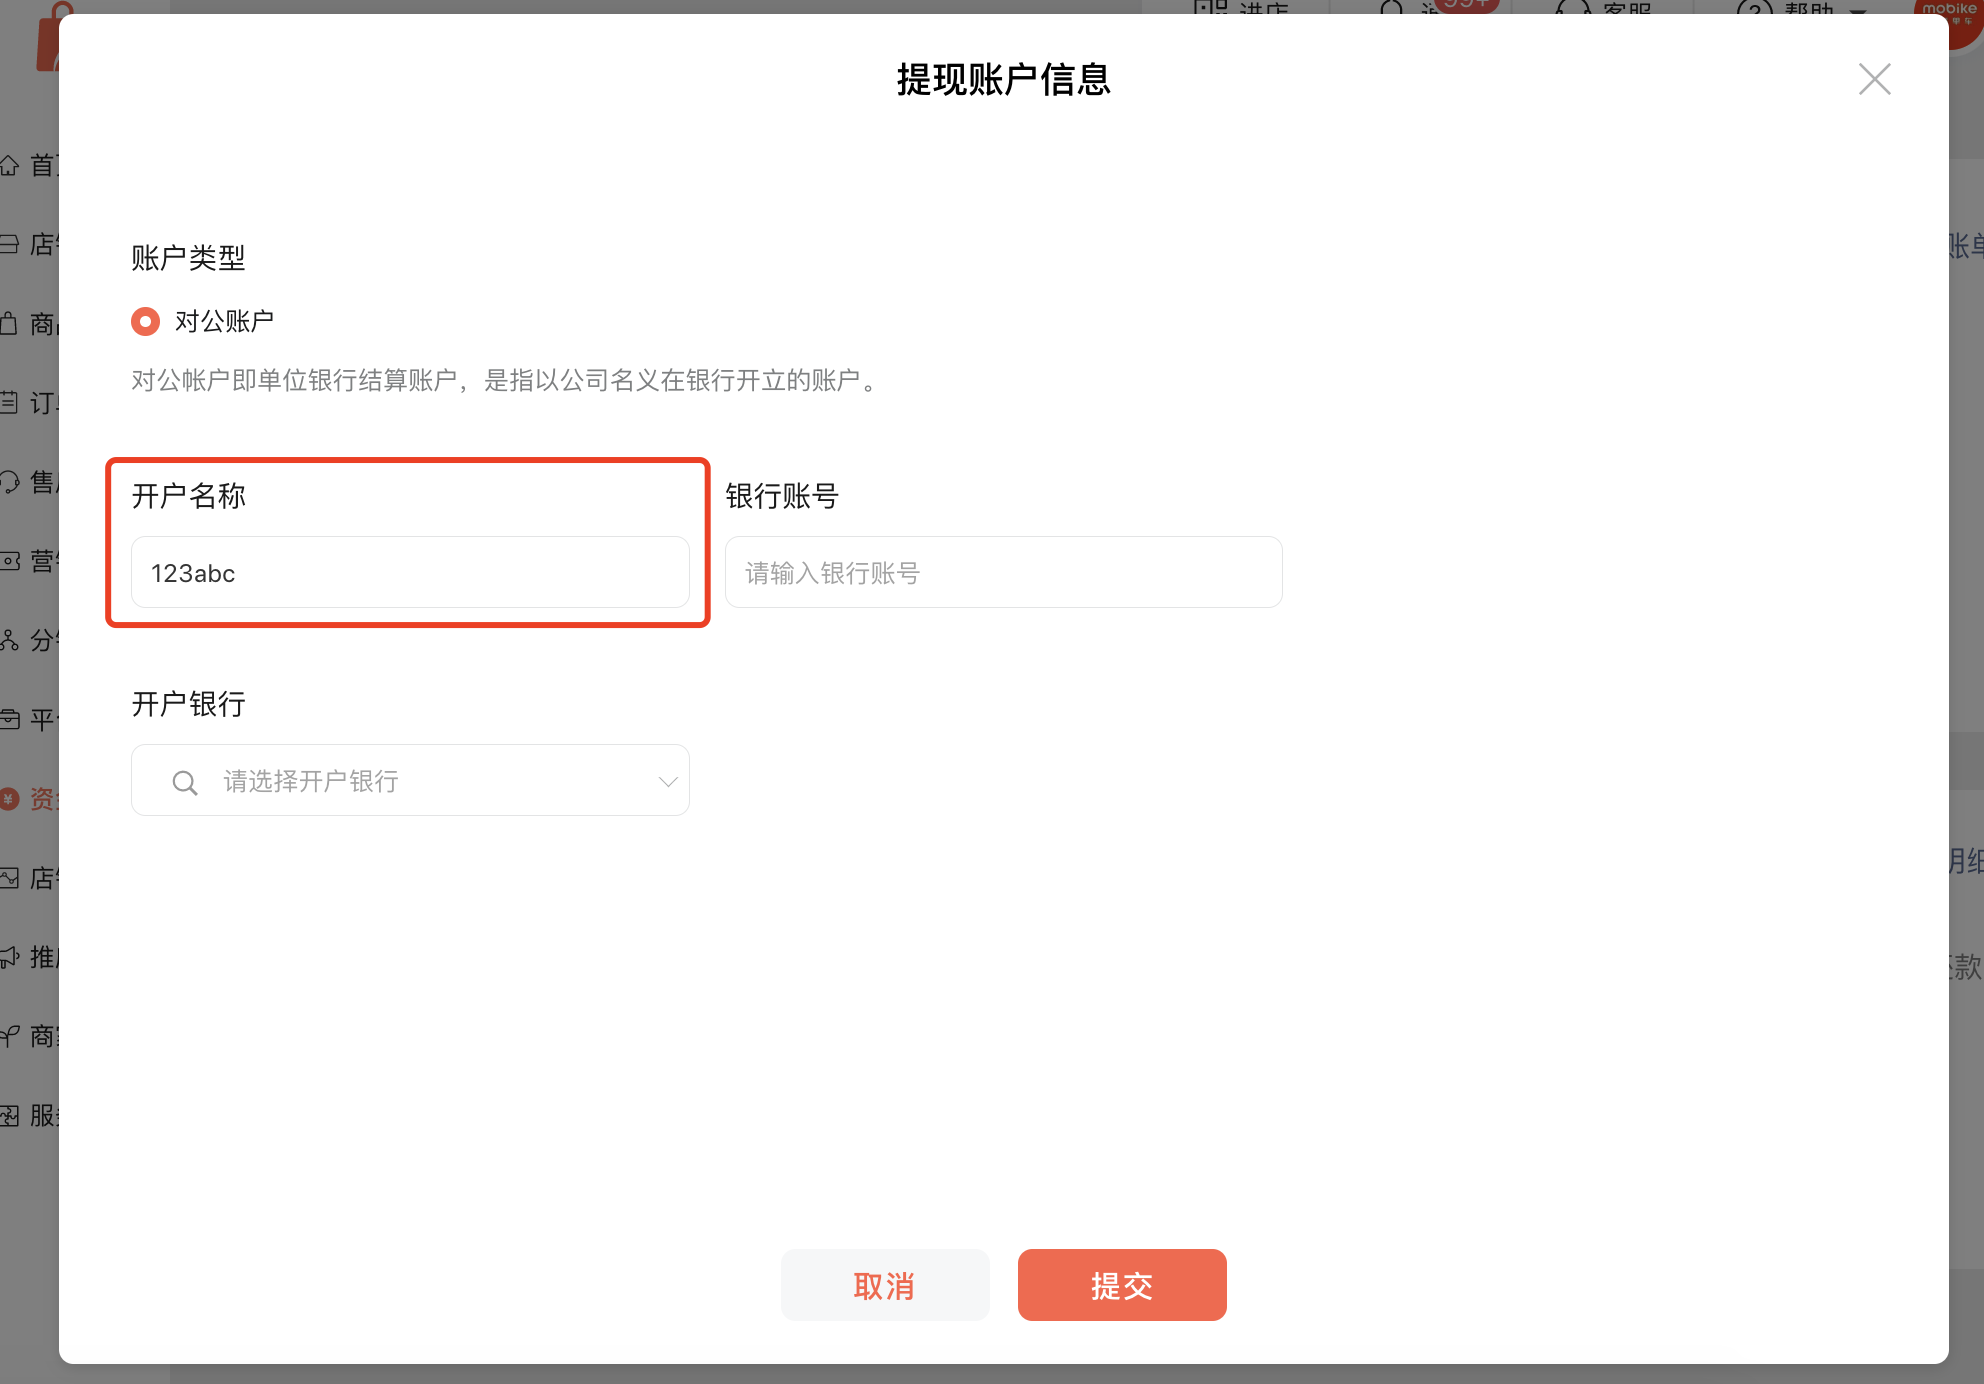Viewport: 1984px width, 1384px height.
Task: Click the home icon in the sidebar
Action: (10, 165)
